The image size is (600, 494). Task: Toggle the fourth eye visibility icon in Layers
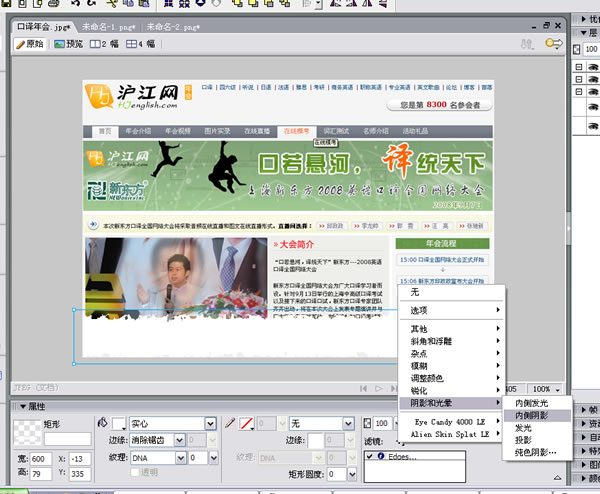pos(593,108)
